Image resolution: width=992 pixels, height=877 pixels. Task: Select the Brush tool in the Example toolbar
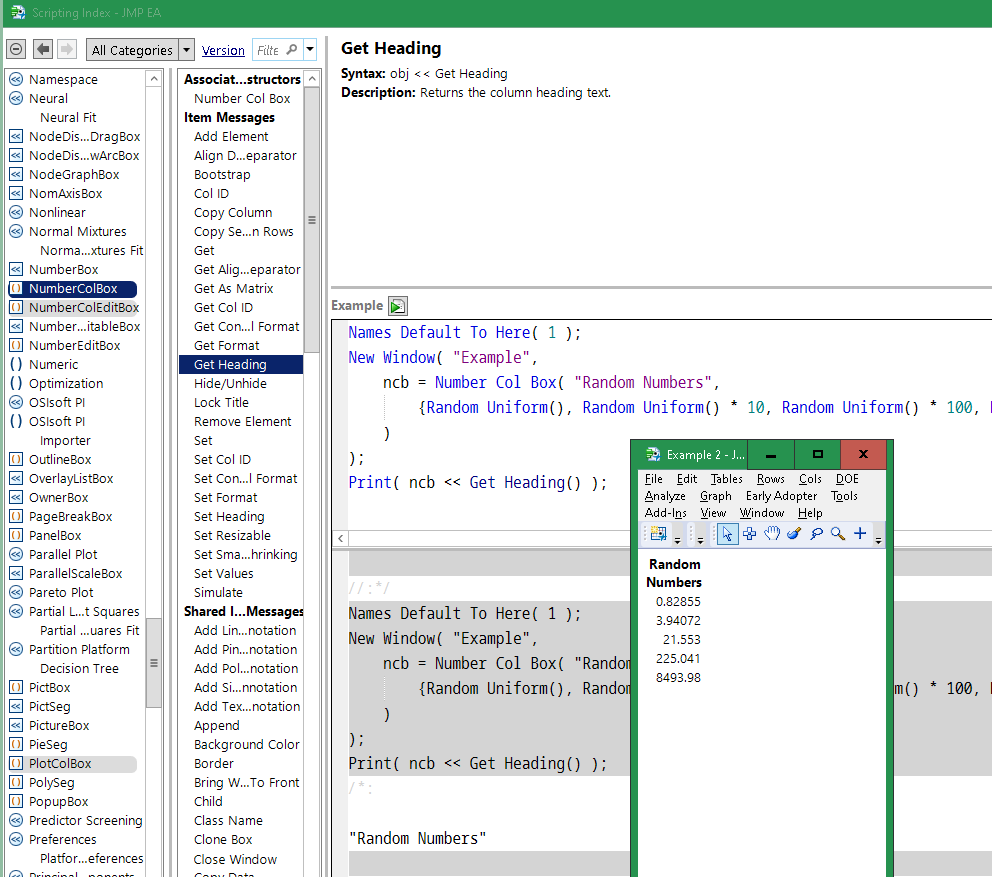[794, 535]
